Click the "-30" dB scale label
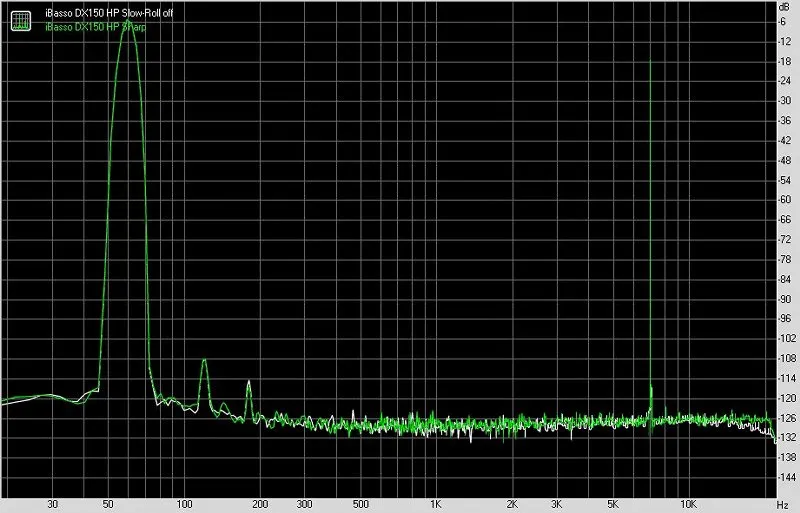This screenshot has height=513, width=800. (784, 101)
